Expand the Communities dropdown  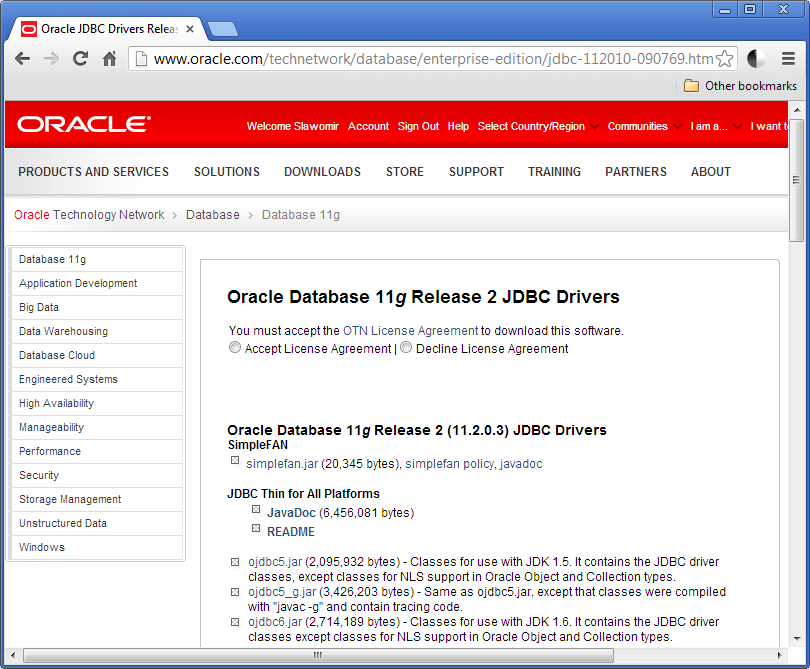[x=644, y=126]
